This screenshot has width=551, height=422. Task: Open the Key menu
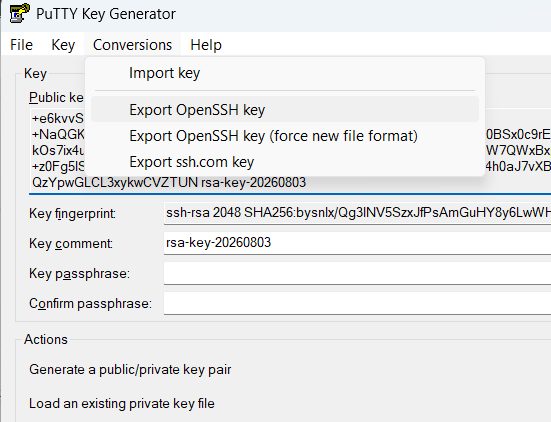tap(63, 45)
